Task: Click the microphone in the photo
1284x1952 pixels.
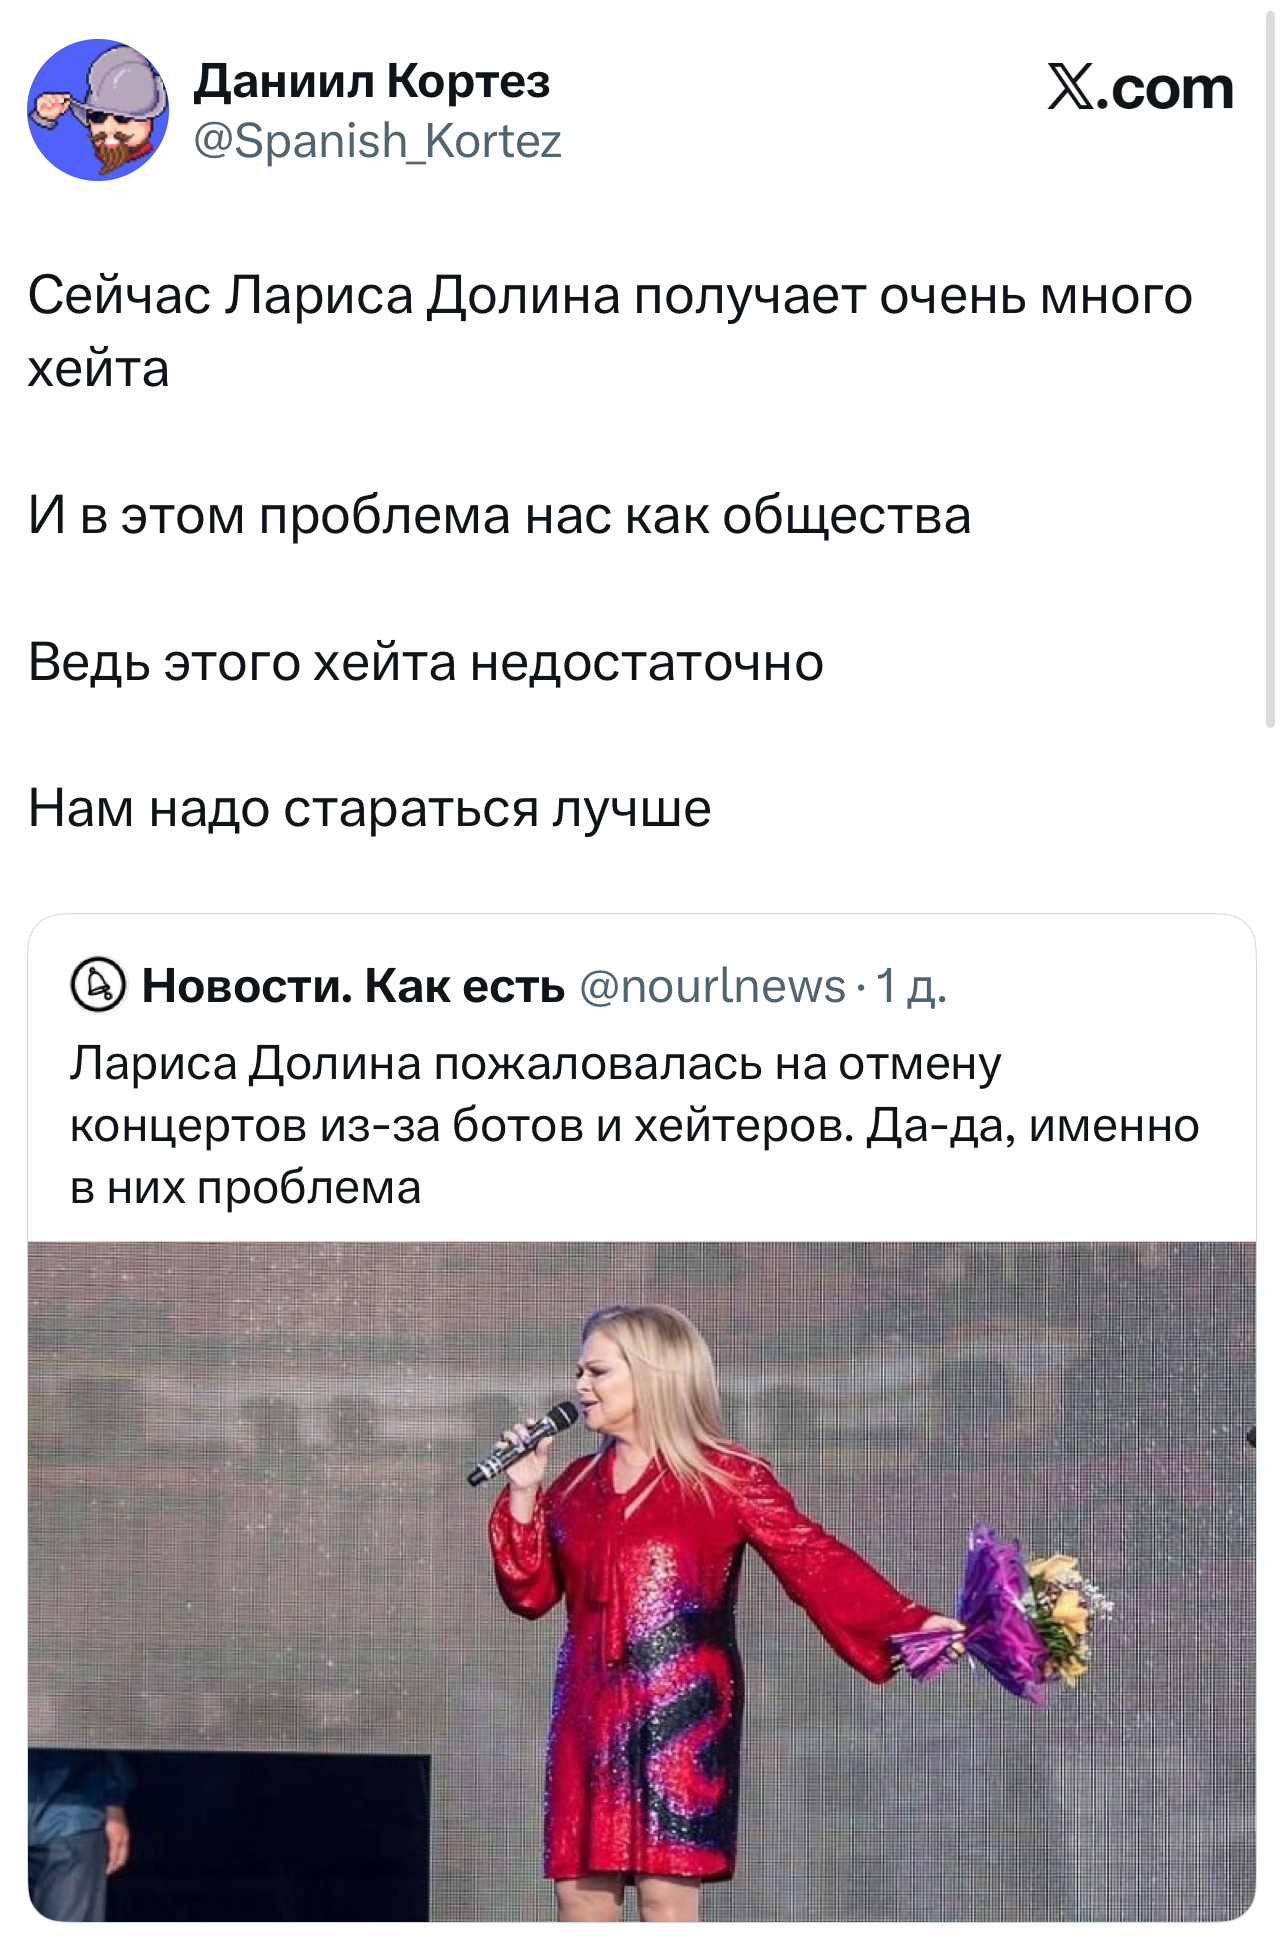Action: 524,1441
